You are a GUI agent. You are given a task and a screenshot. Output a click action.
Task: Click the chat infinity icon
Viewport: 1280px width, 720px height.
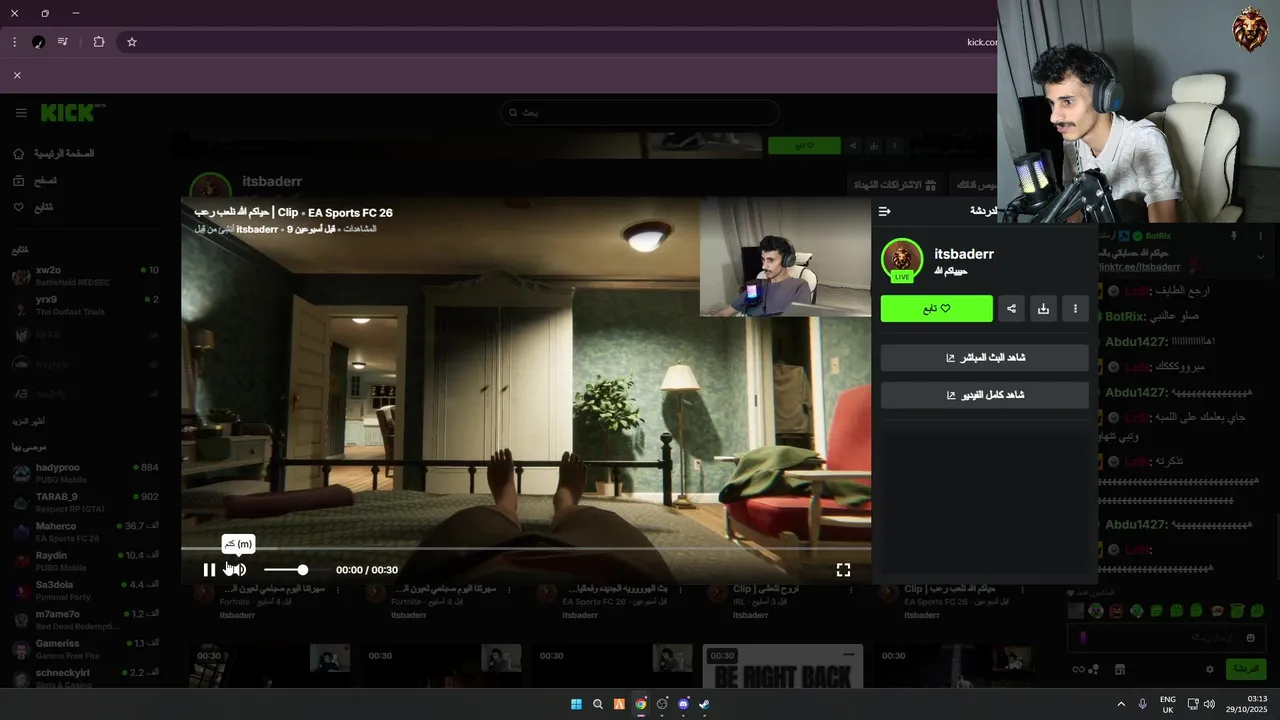pyautogui.click(x=1077, y=669)
